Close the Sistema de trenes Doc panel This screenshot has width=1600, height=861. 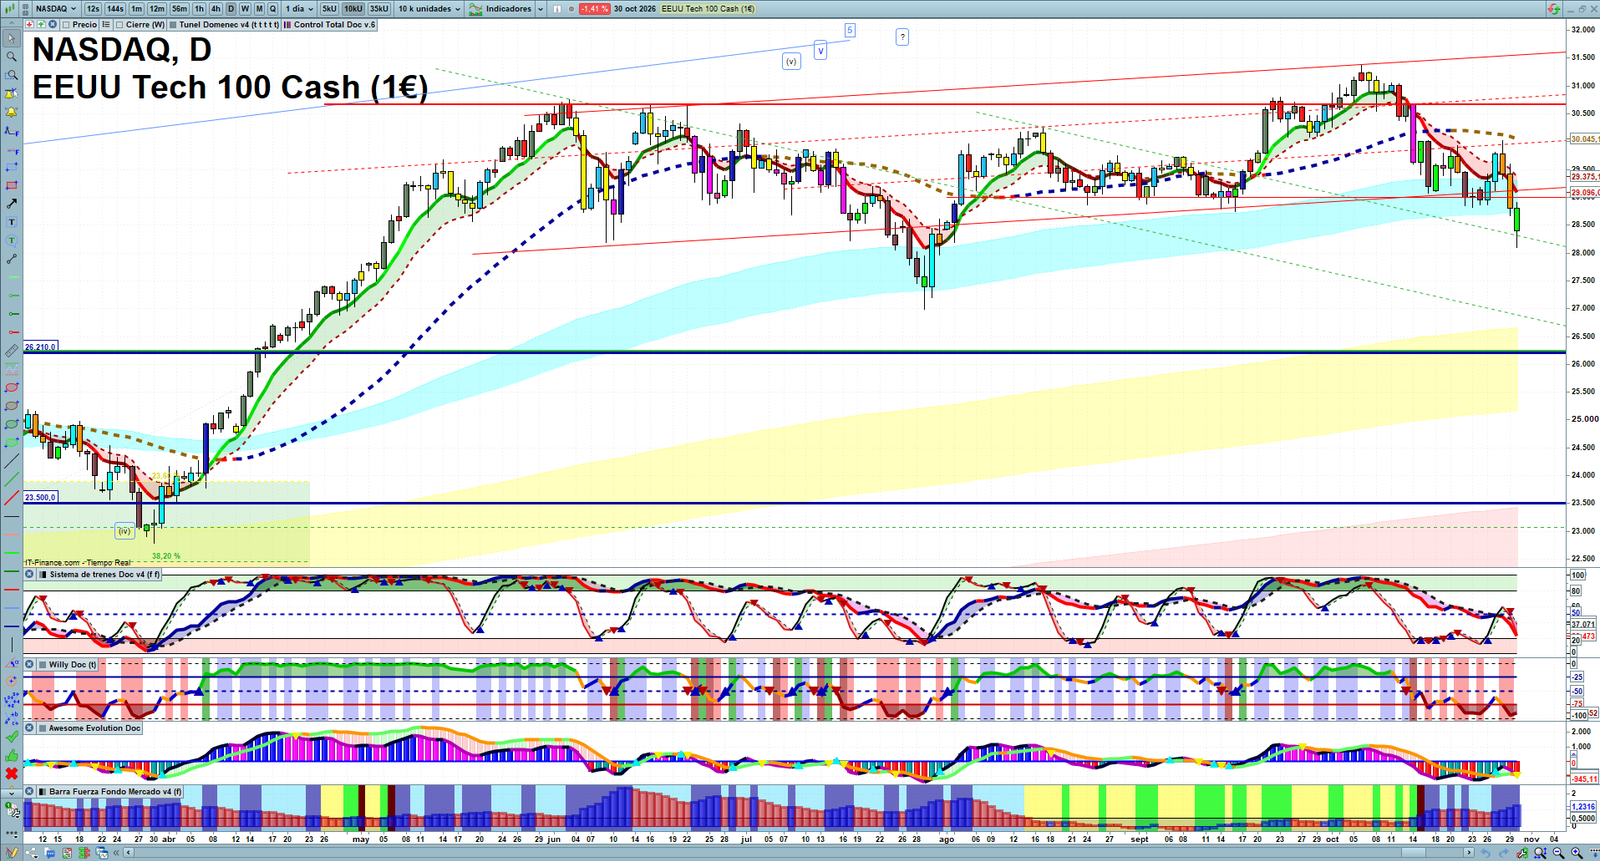point(30,575)
